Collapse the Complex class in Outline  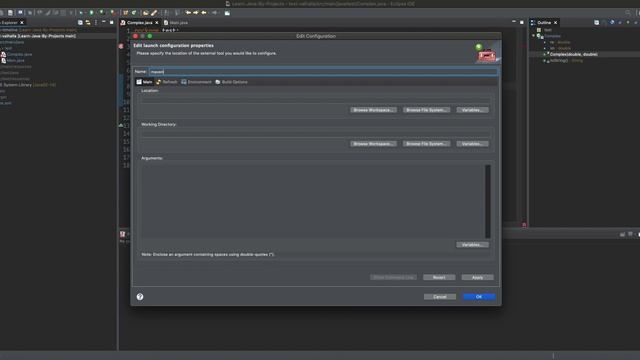[533, 36]
